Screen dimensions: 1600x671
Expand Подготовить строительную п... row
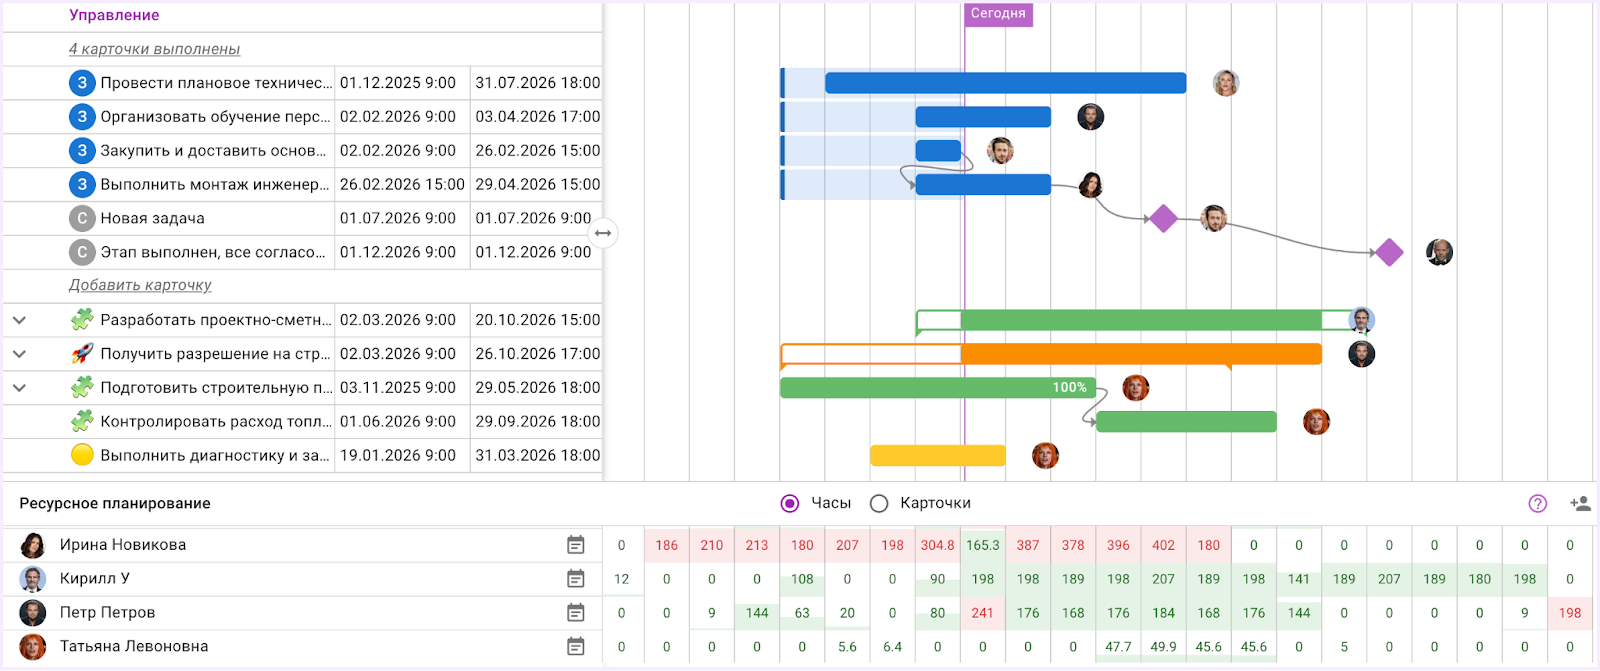coord(19,388)
